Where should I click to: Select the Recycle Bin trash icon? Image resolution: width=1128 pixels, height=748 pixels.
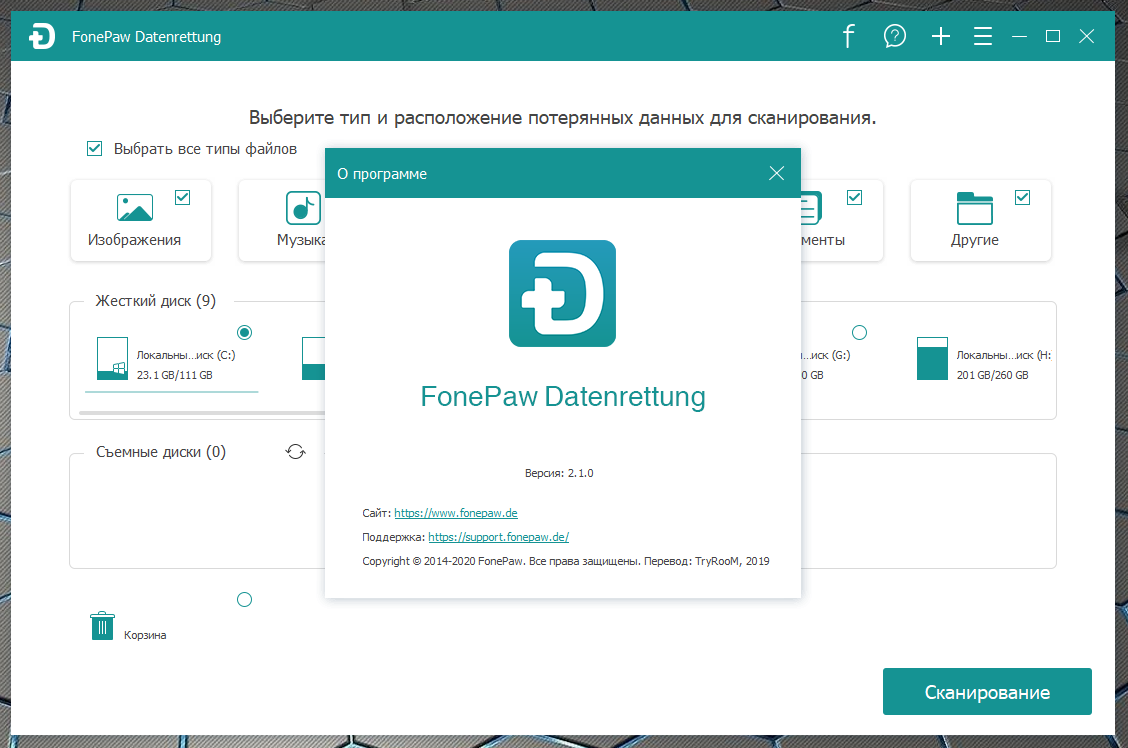(102, 626)
